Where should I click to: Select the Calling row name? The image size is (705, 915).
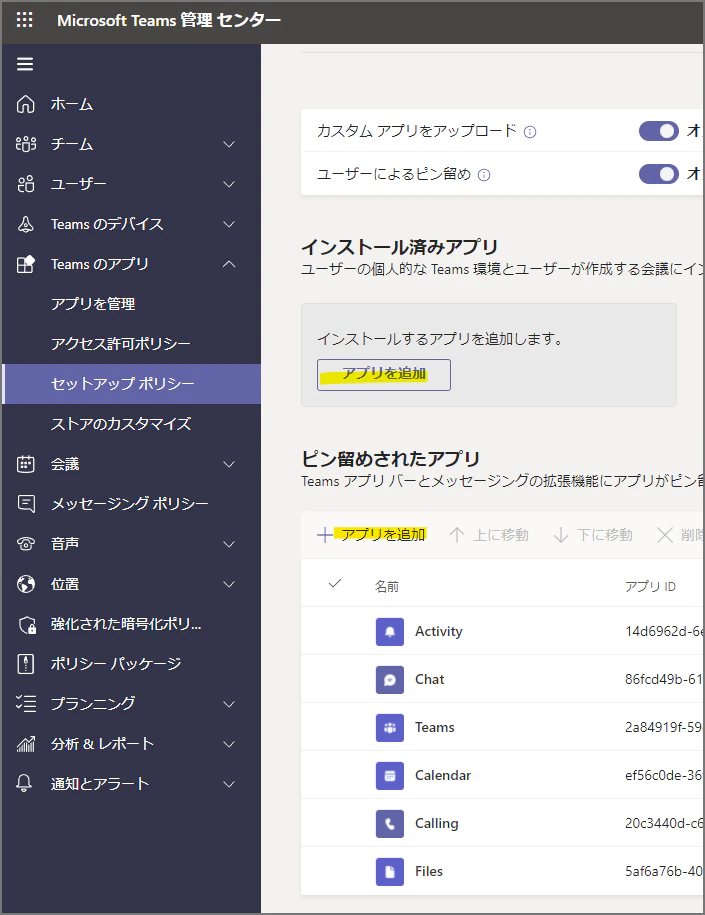(437, 823)
